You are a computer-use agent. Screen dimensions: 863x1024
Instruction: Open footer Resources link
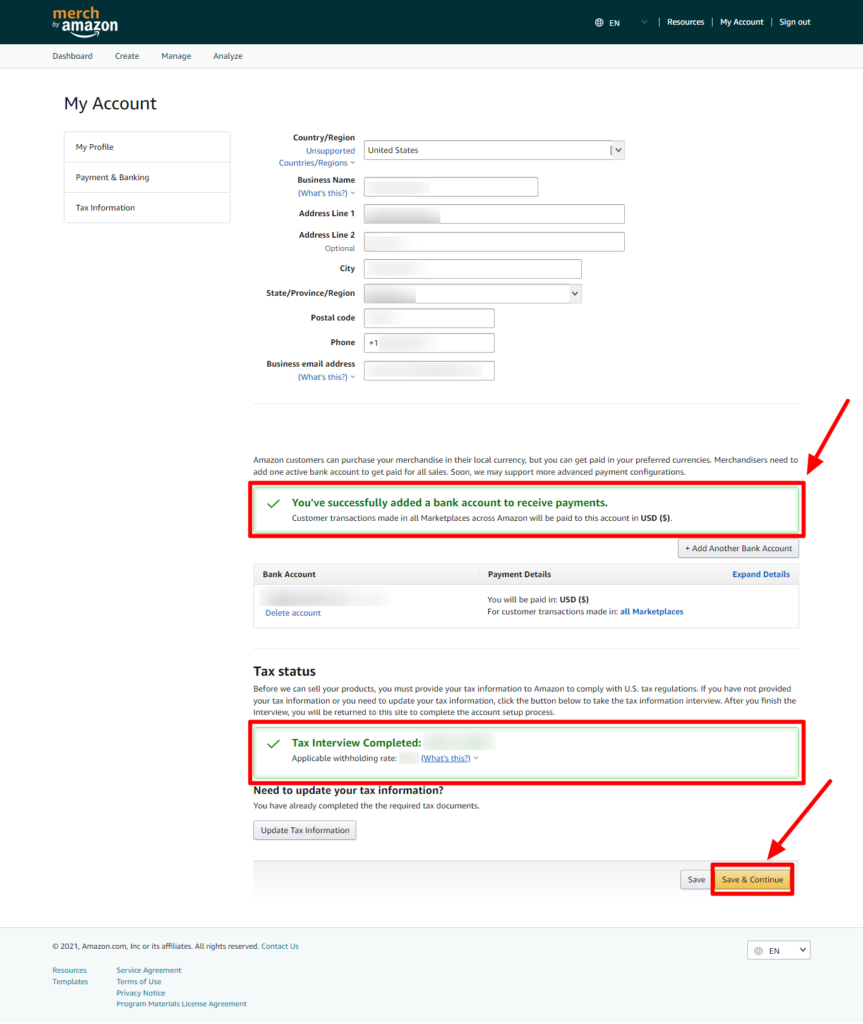pos(69,971)
